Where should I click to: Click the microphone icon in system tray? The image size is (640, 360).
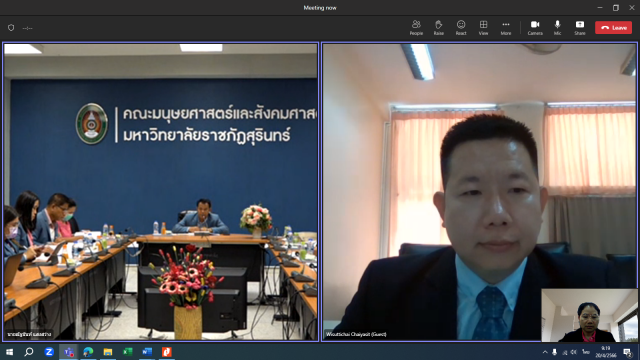click(554, 352)
